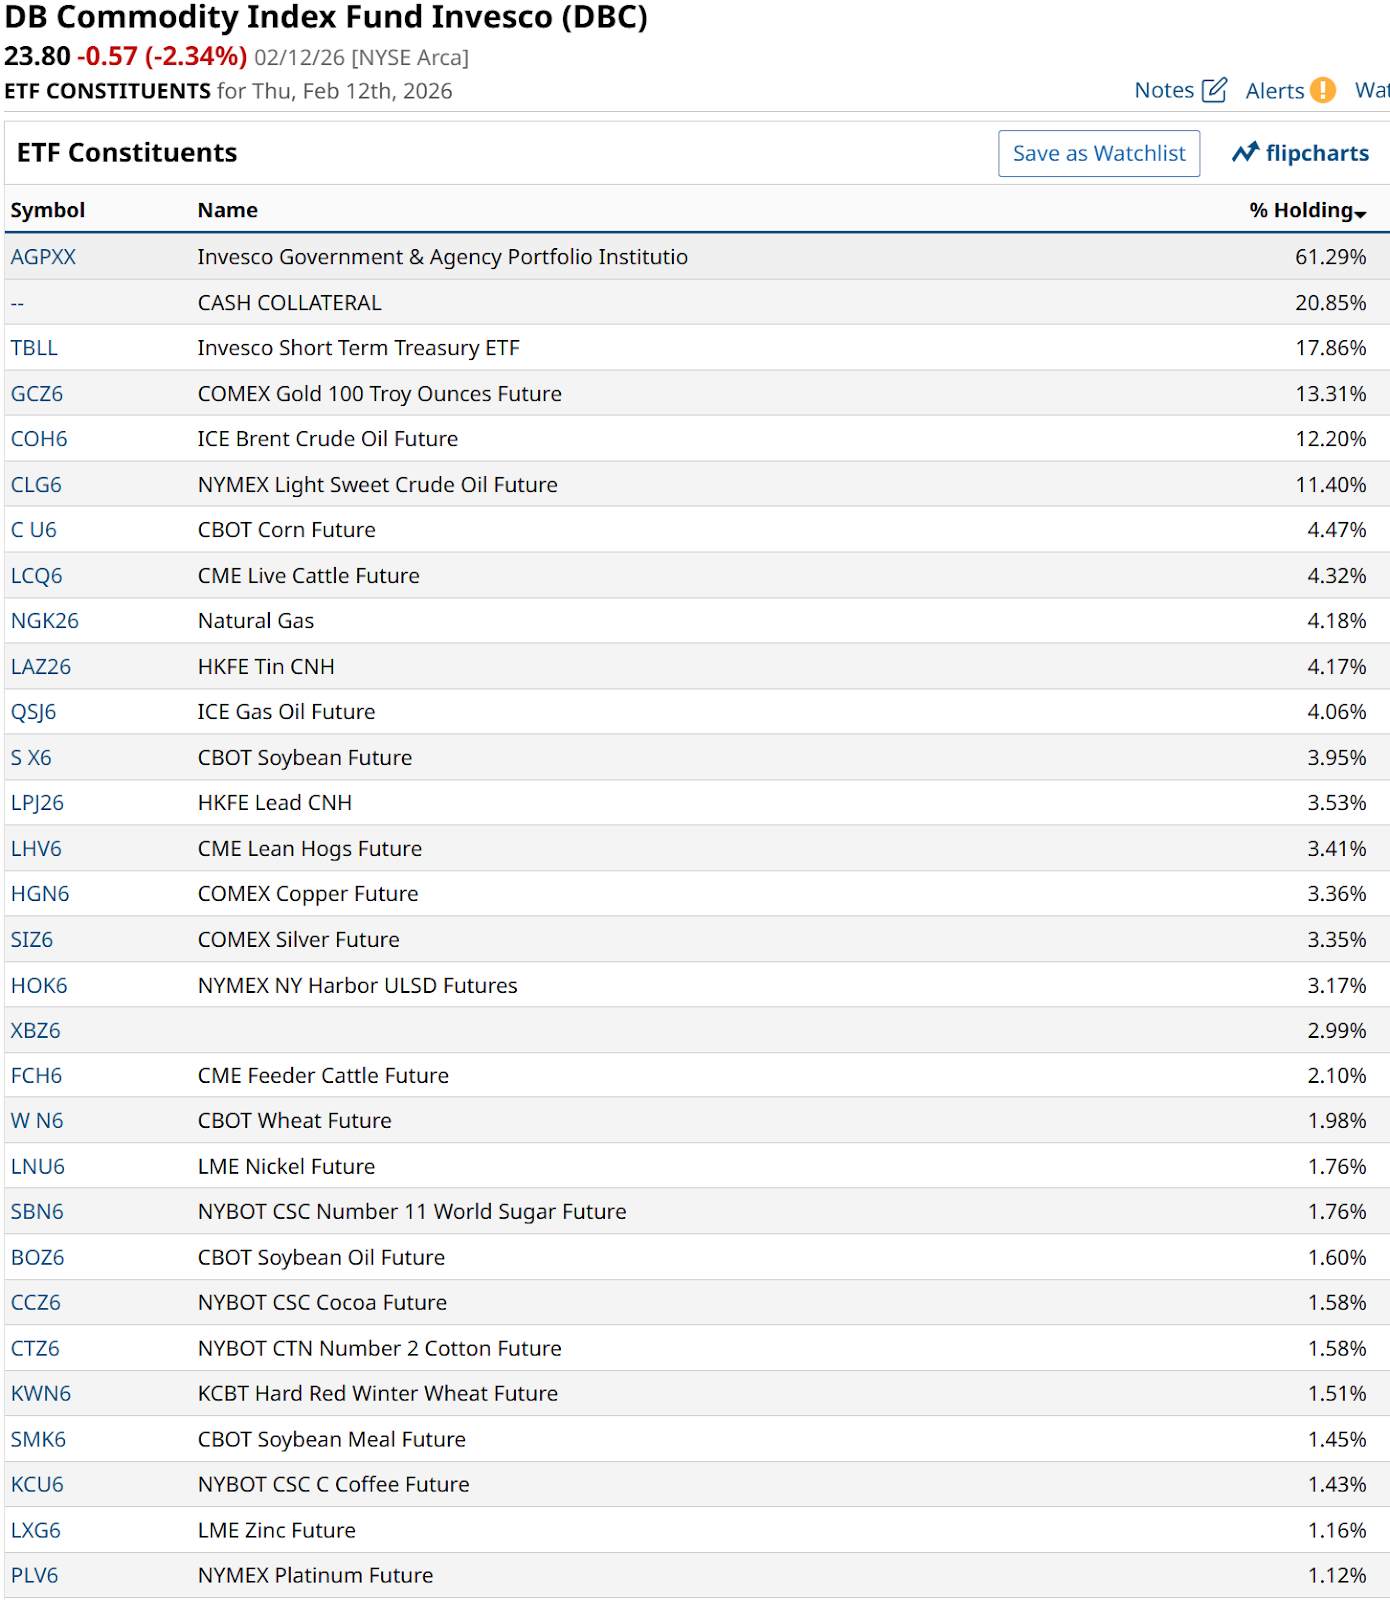
Task: Open the KWN6 winter wheat symbol
Action: click(41, 1394)
